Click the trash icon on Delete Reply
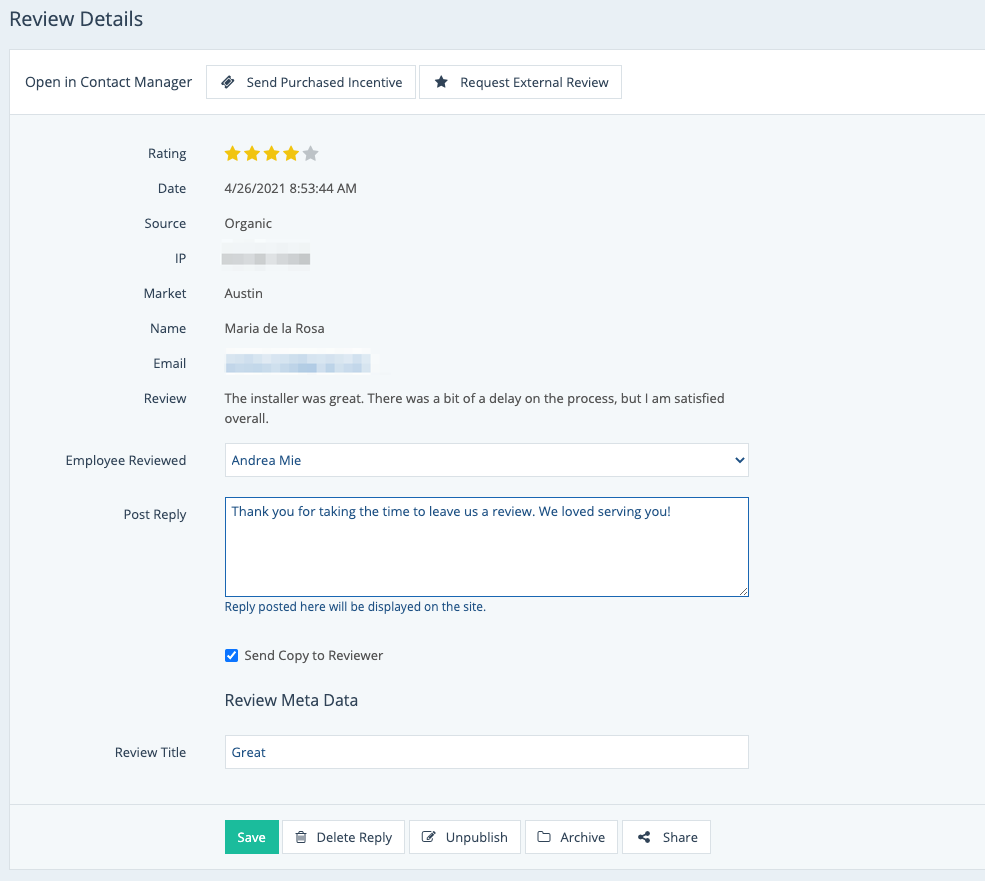985x881 pixels. pyautogui.click(x=301, y=837)
